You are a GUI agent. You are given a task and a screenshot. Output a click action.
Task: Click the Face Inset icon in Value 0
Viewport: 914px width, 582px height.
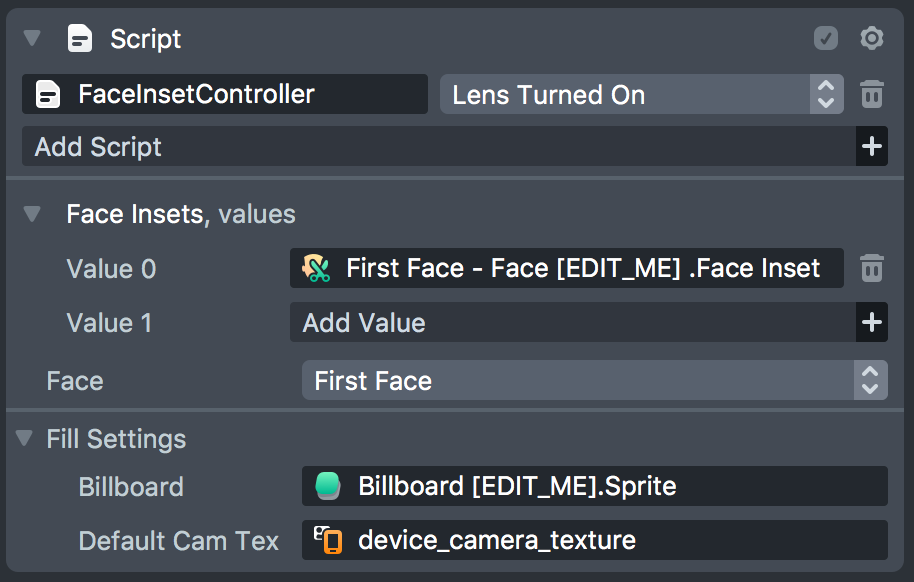[x=319, y=268]
